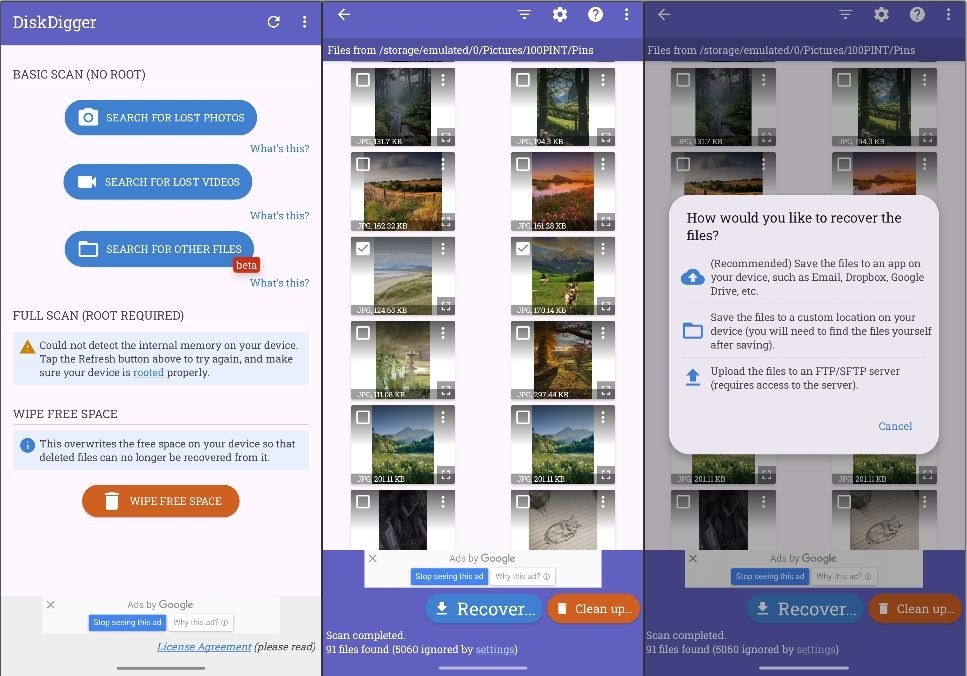The width and height of the screenshot is (967, 676).
Task: Click the Search for Other Files beta button
Action: [160, 249]
